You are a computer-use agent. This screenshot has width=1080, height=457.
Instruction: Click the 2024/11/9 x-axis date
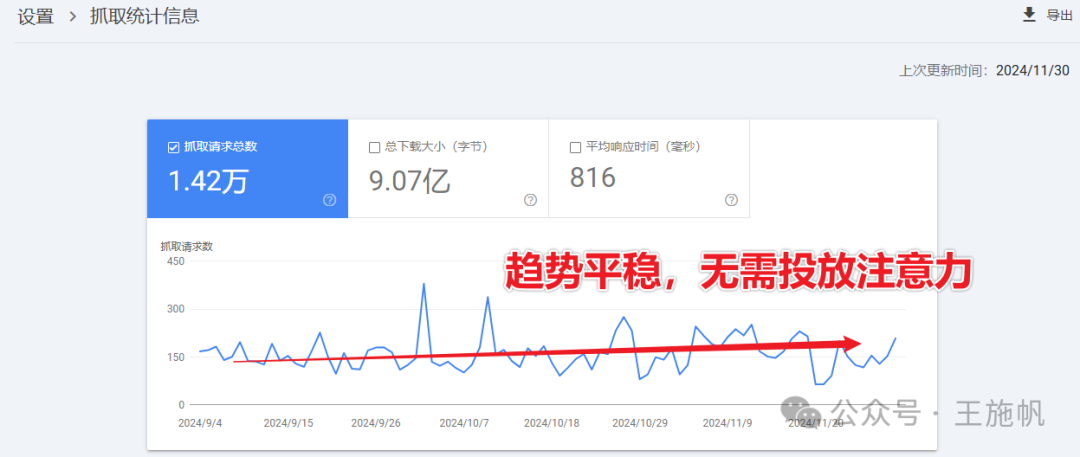pos(725,423)
